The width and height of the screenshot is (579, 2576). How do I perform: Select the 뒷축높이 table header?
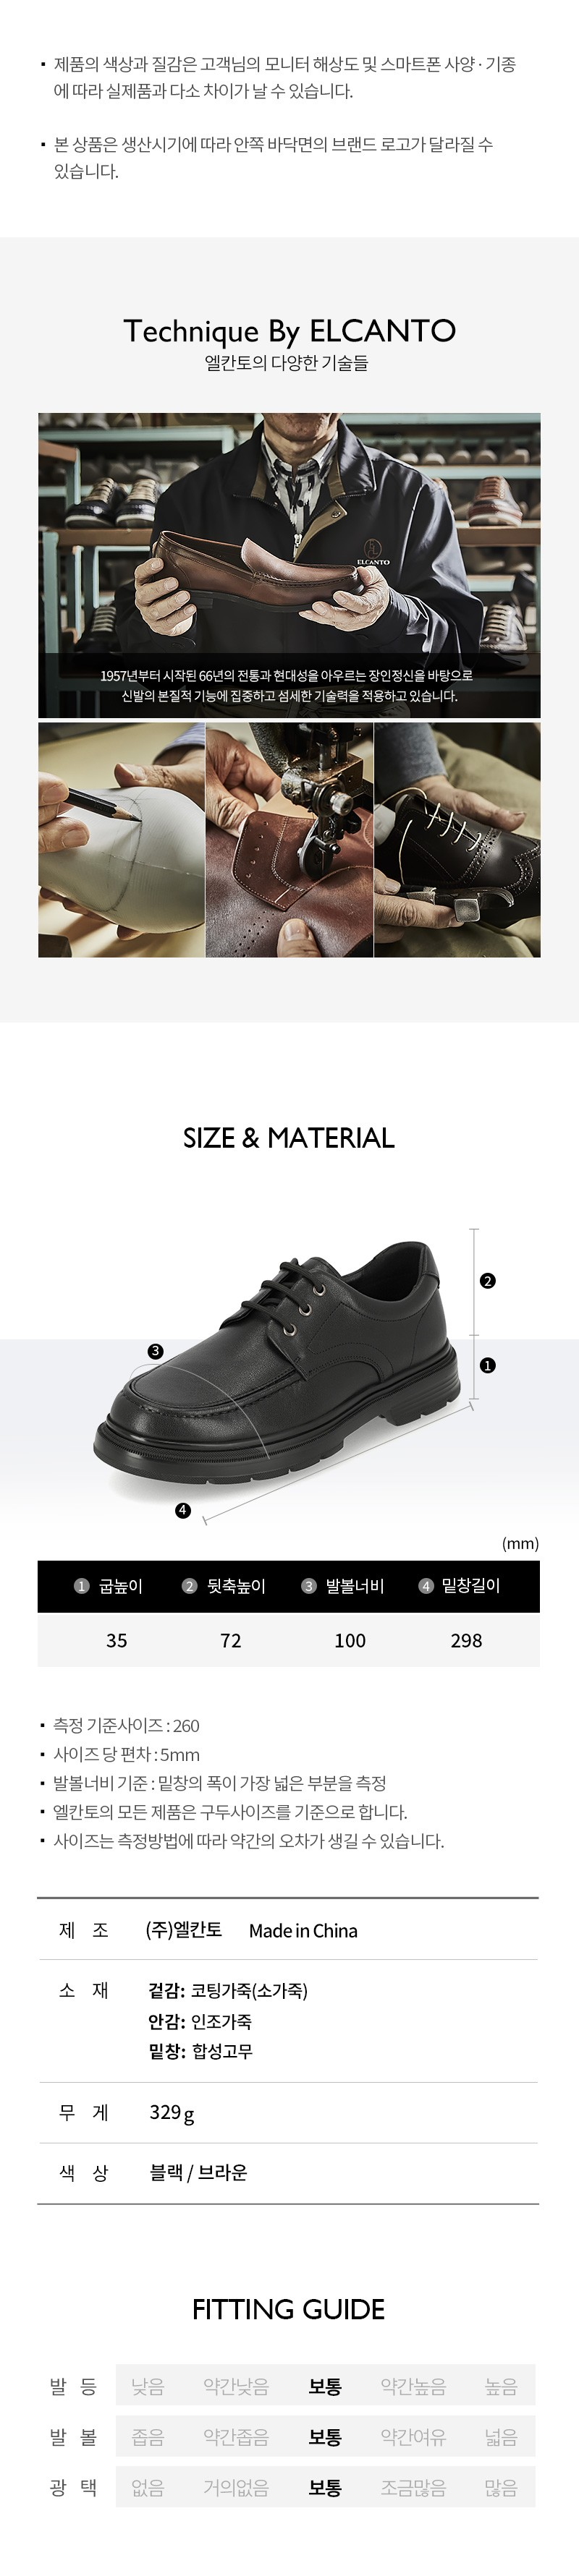click(224, 1586)
